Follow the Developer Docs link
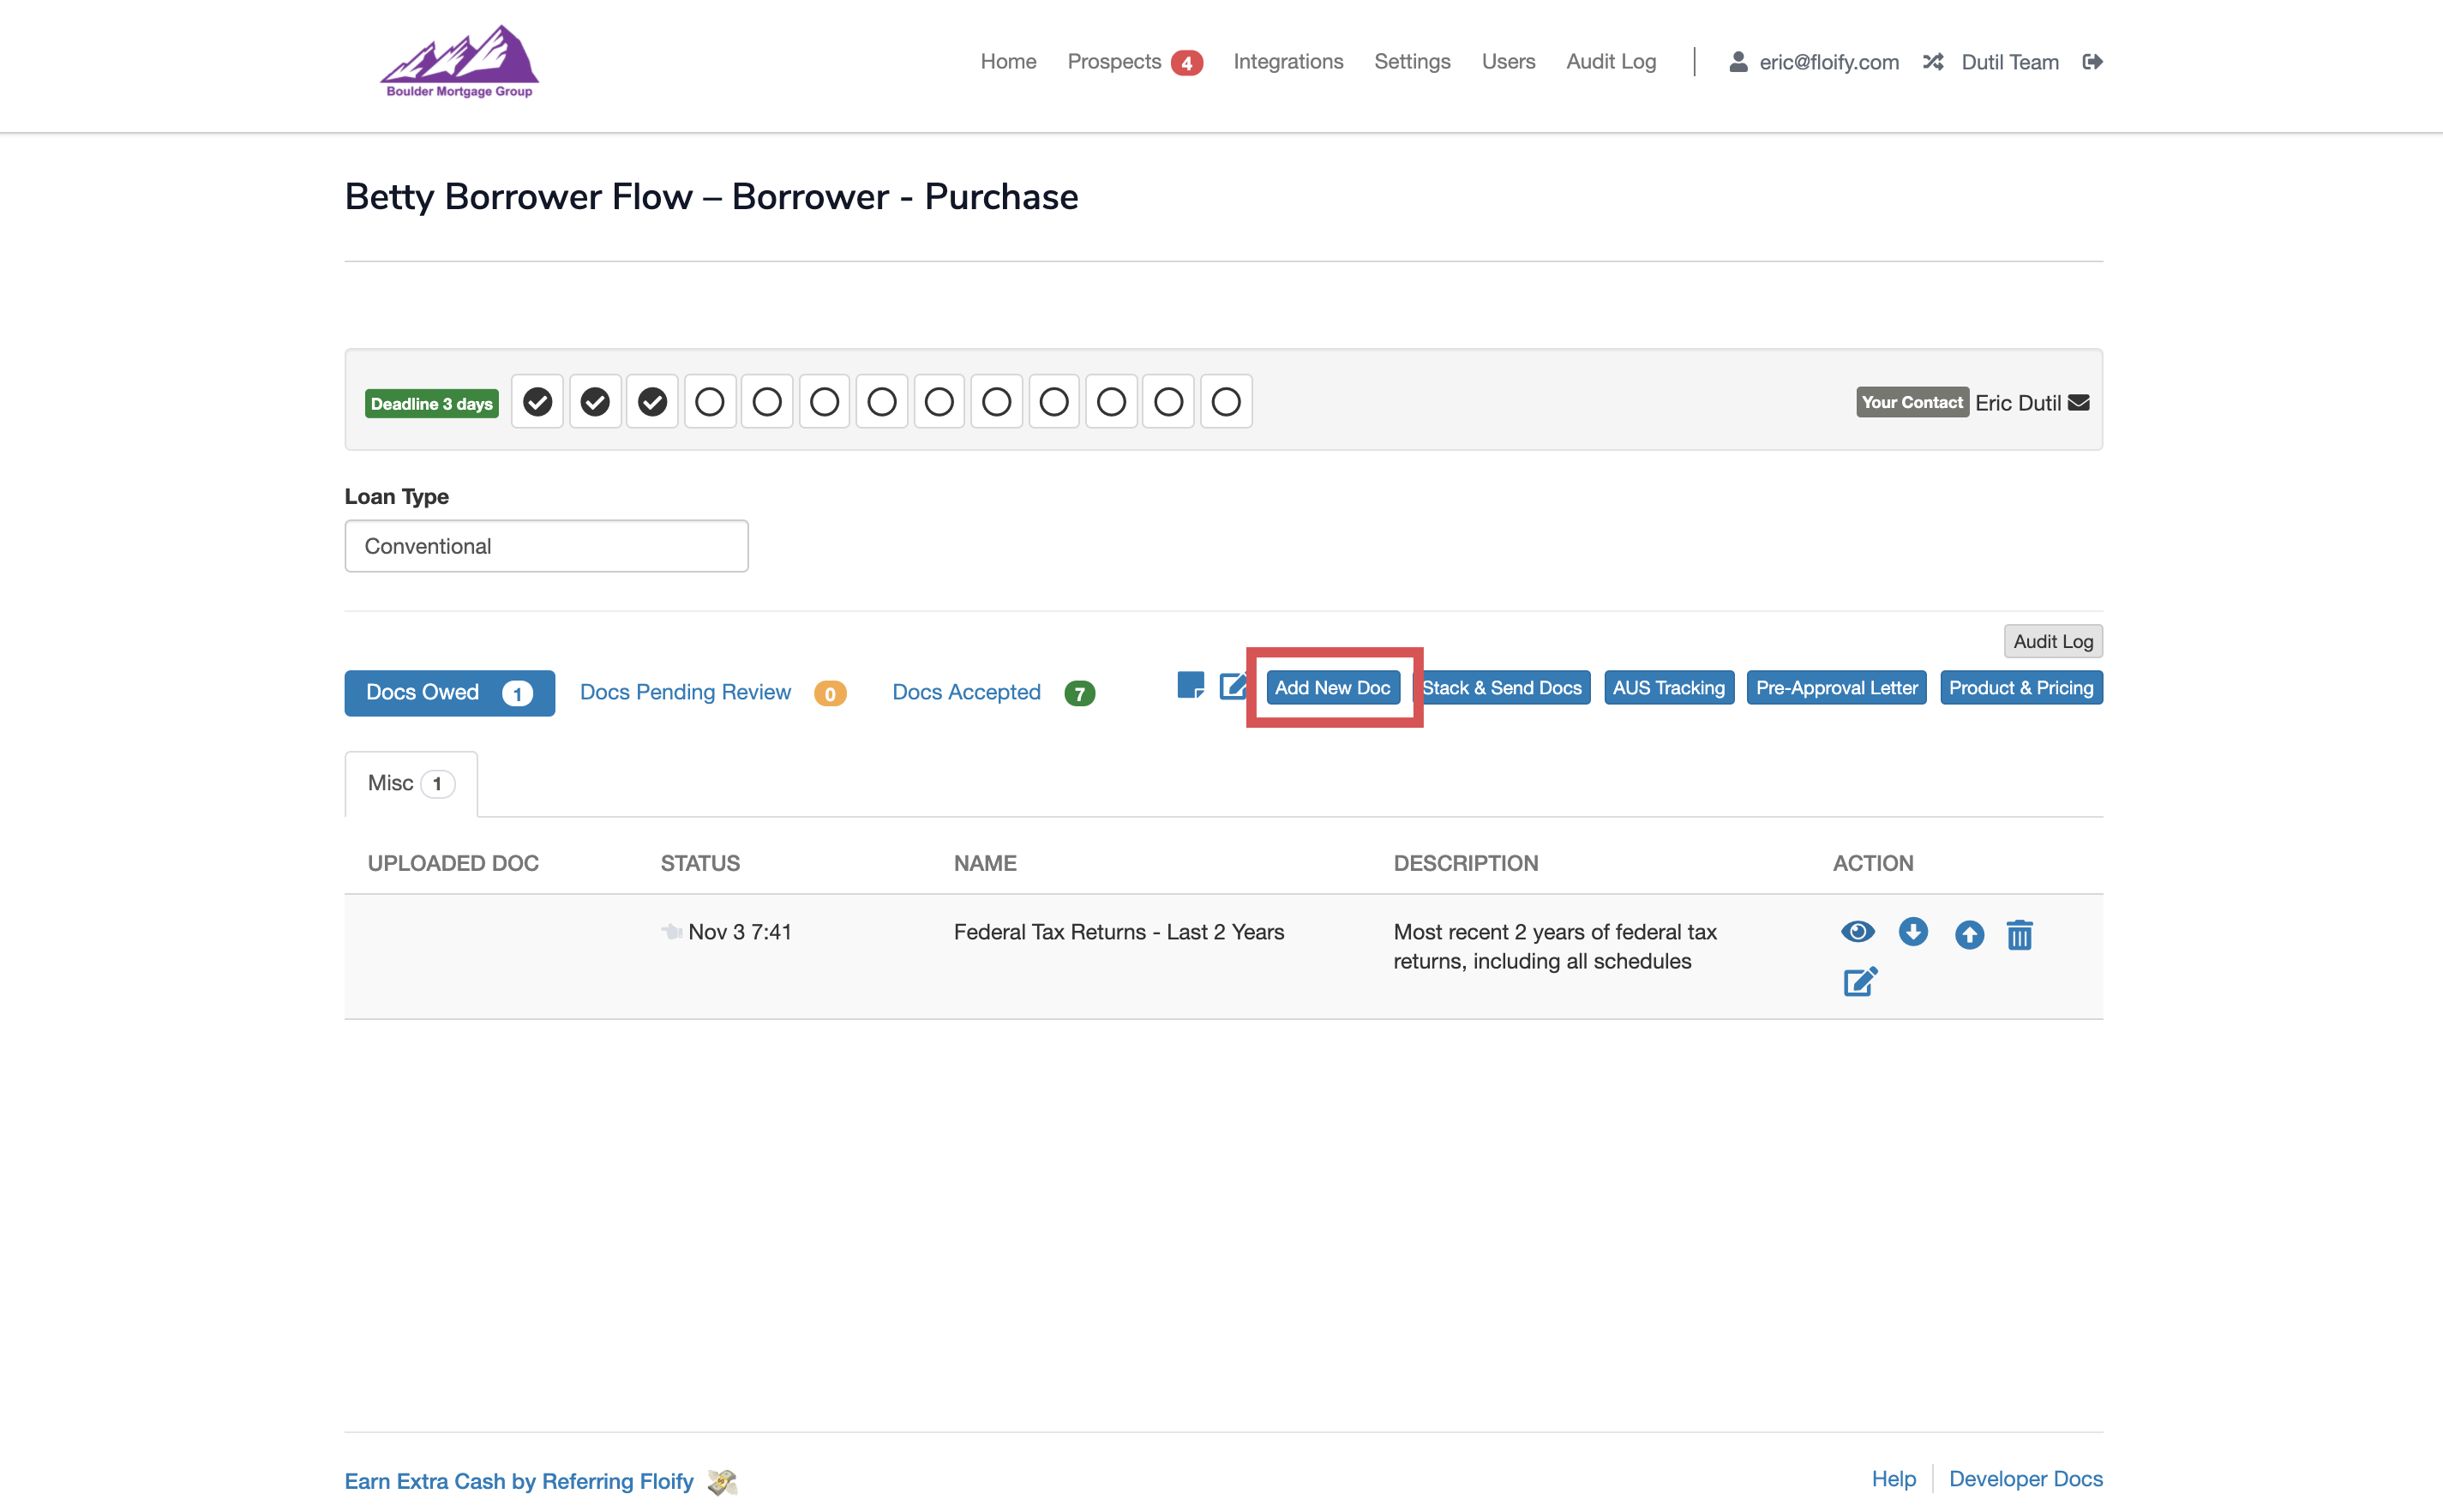This screenshot has width=2443, height=1512. pos(2026,1478)
